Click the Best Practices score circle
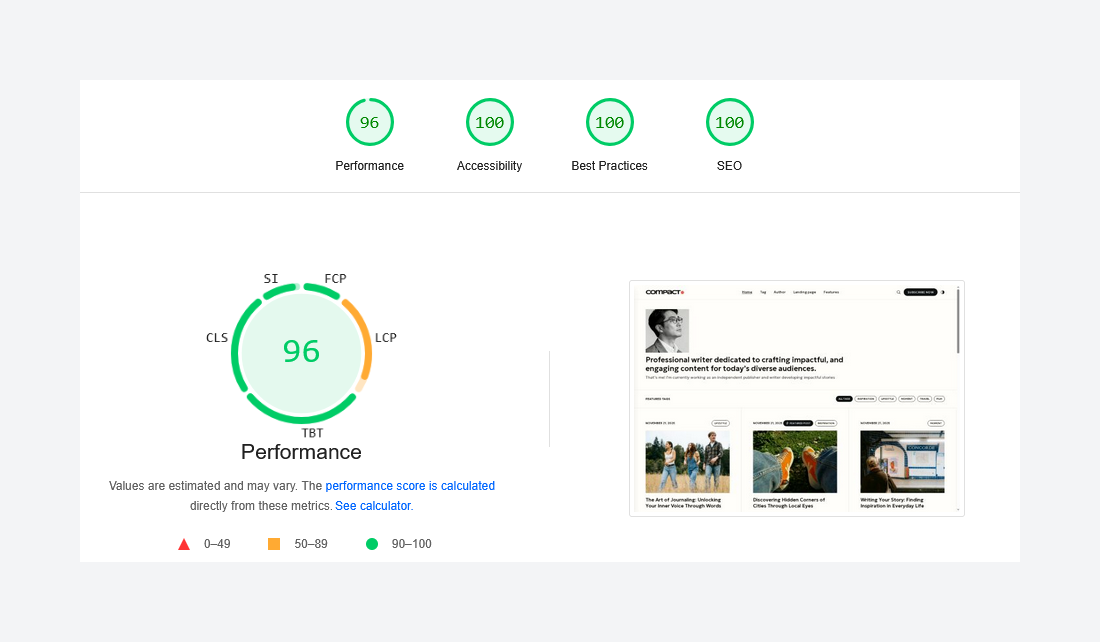The height and width of the screenshot is (642, 1100). 609,121
